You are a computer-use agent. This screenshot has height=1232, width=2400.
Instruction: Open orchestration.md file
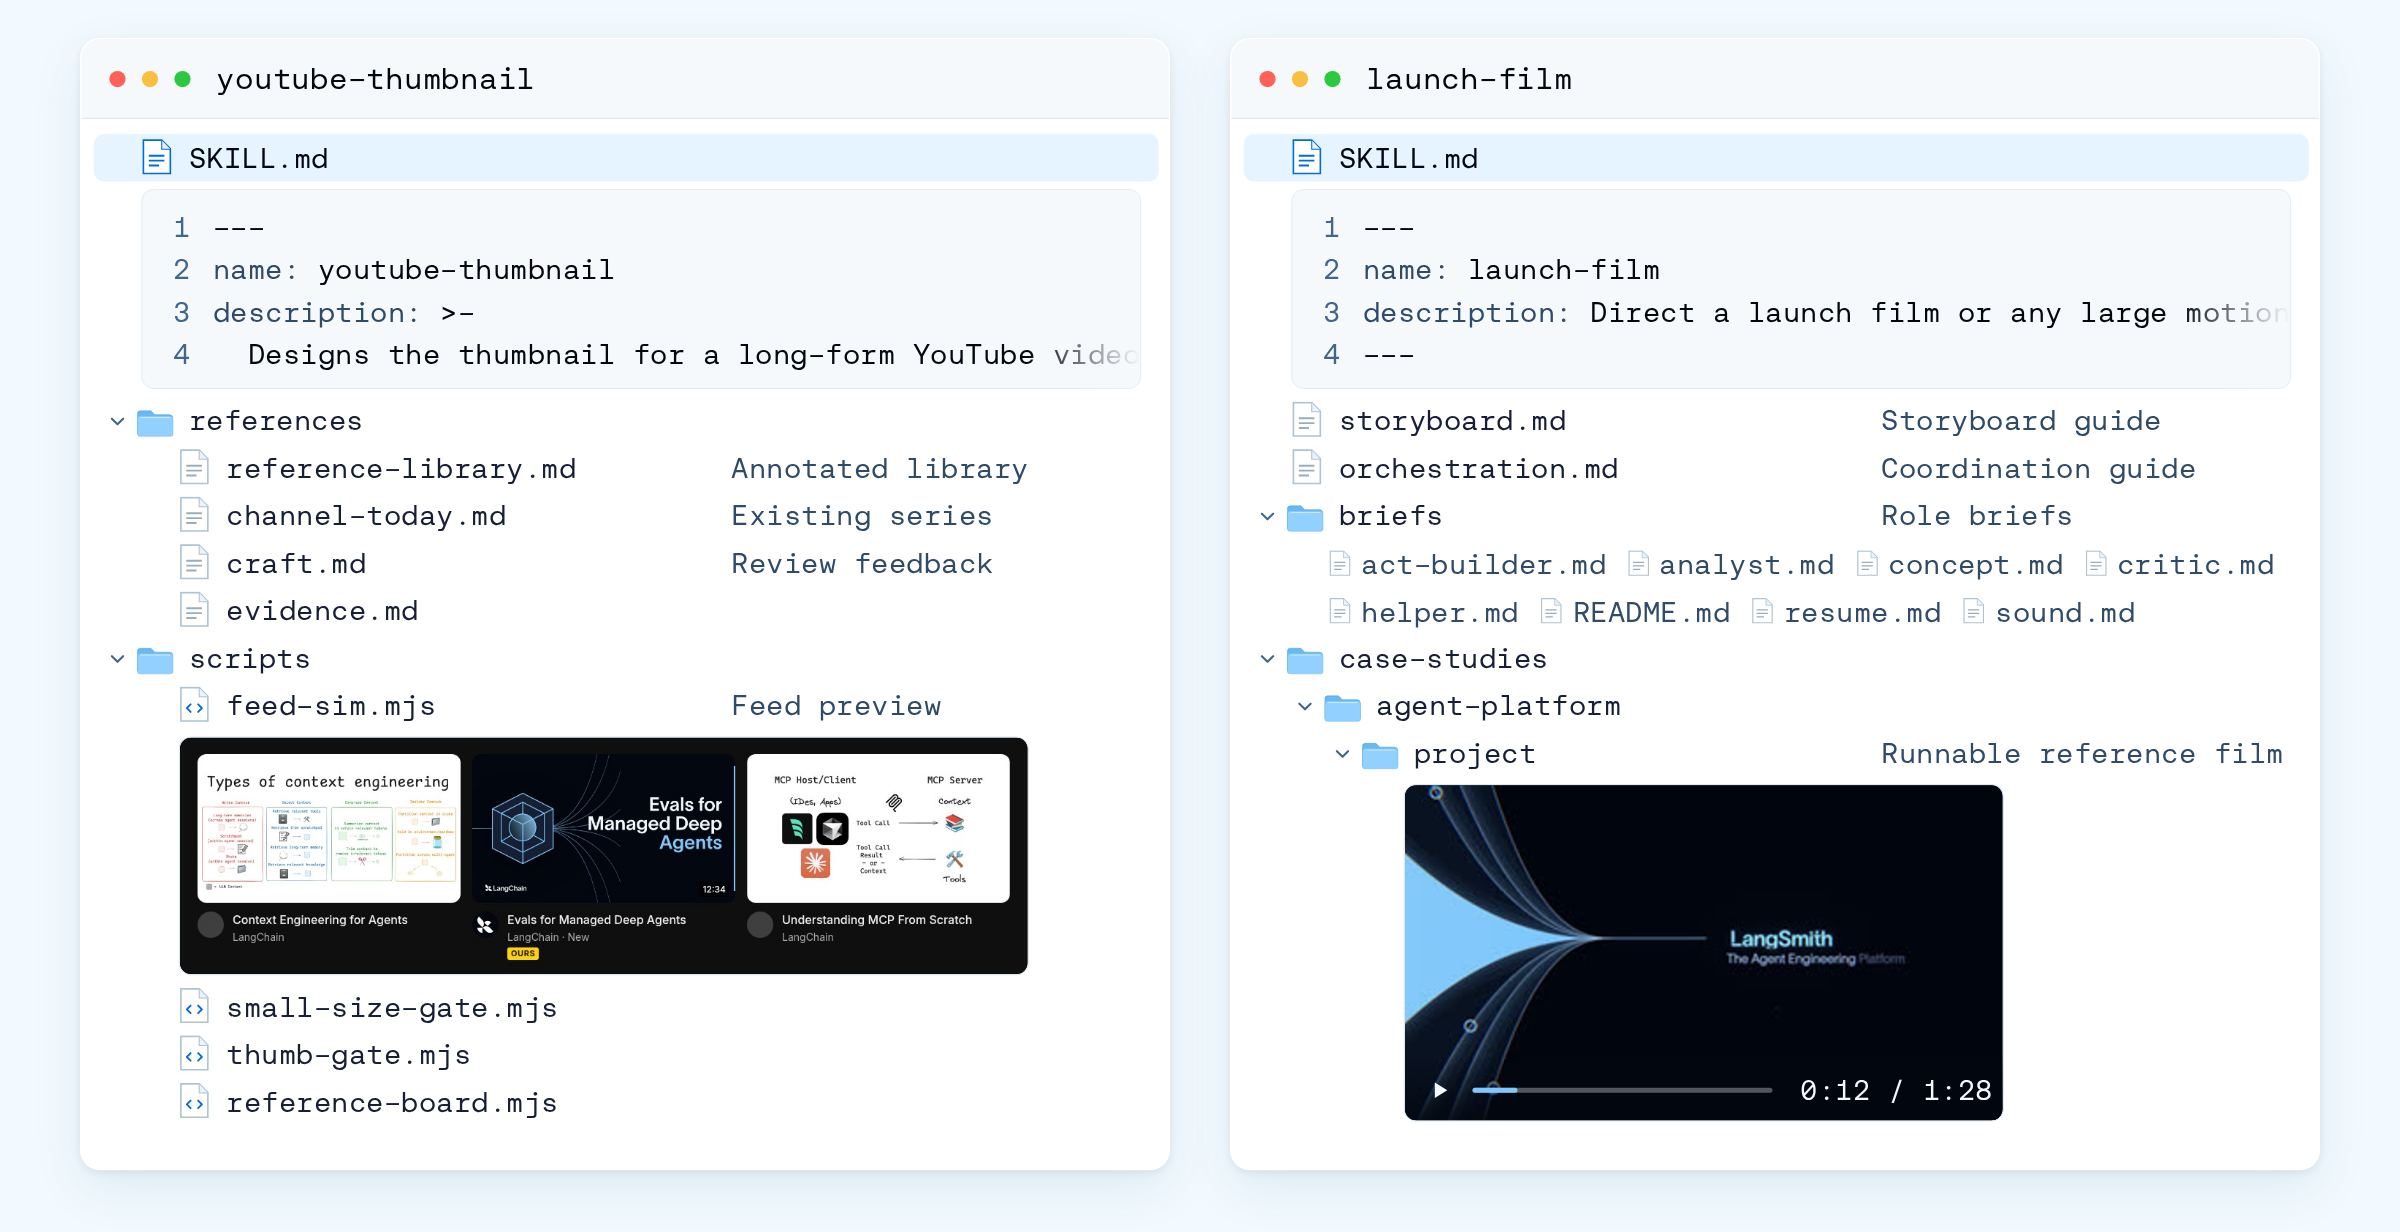[1478, 469]
